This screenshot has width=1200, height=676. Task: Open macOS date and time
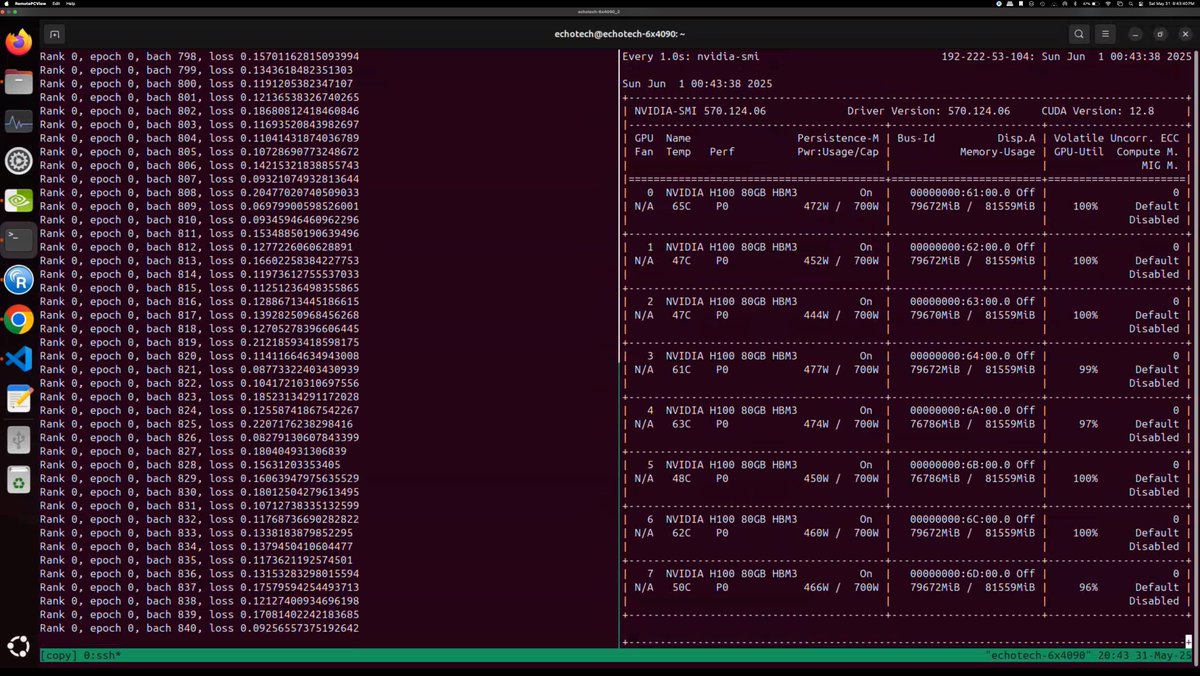pyautogui.click(x=1172, y=3)
